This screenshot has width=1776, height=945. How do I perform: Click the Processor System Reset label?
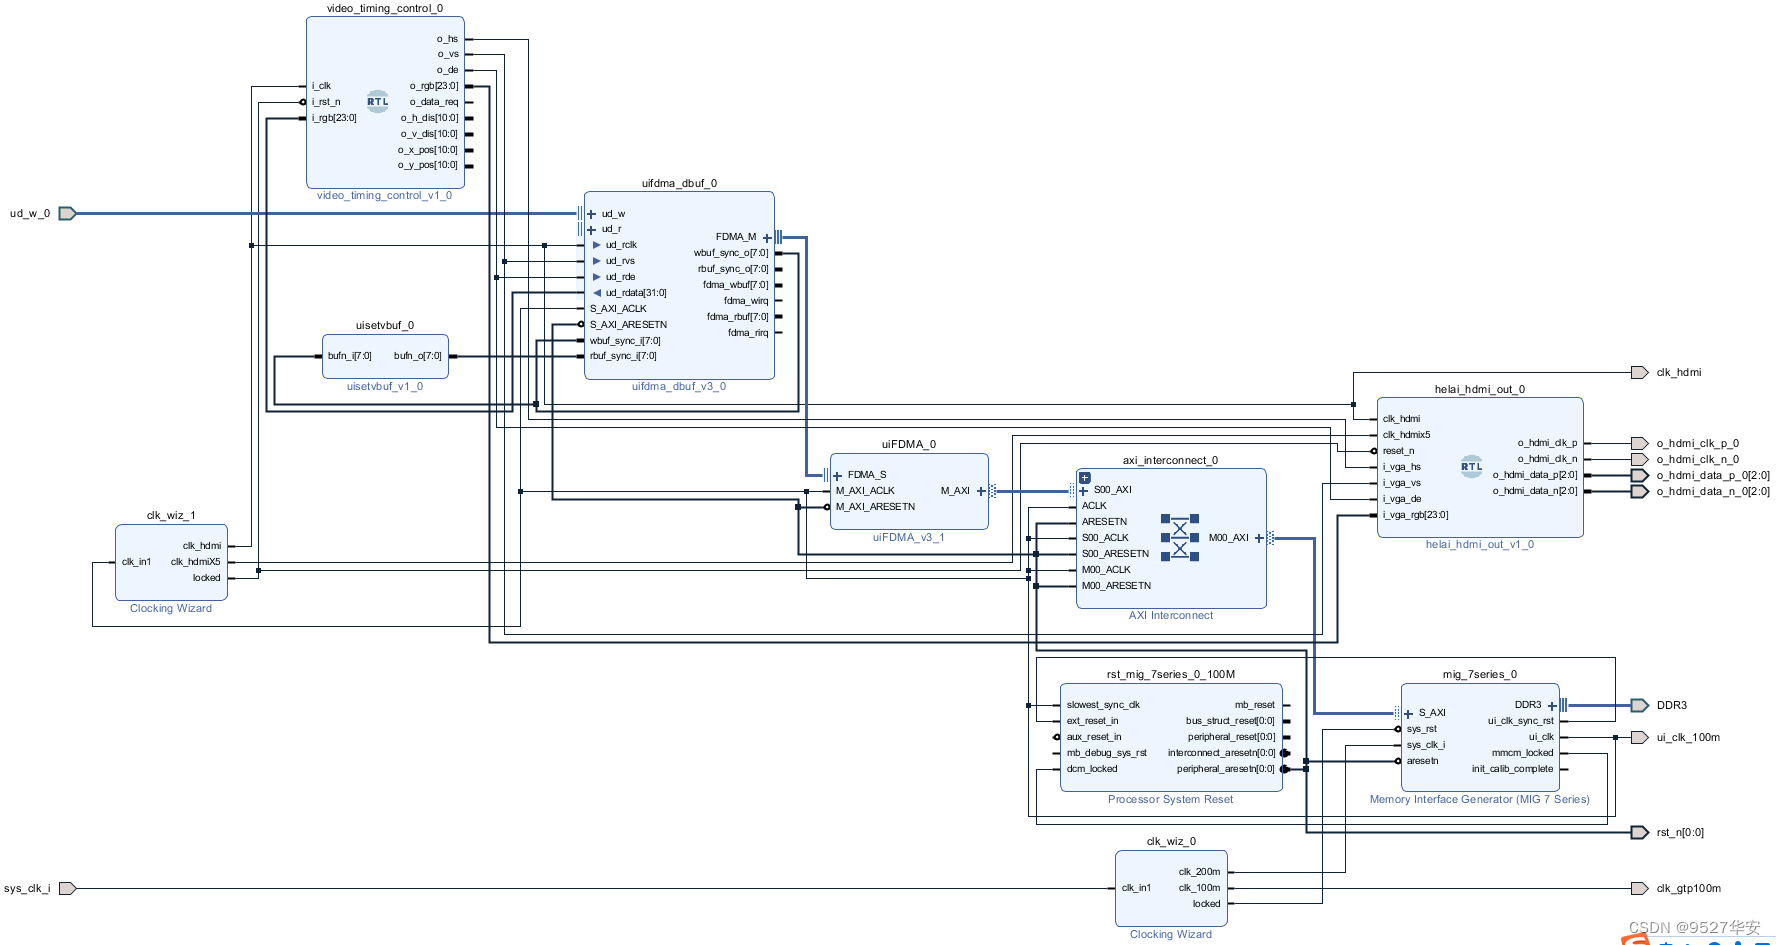(x=1170, y=799)
